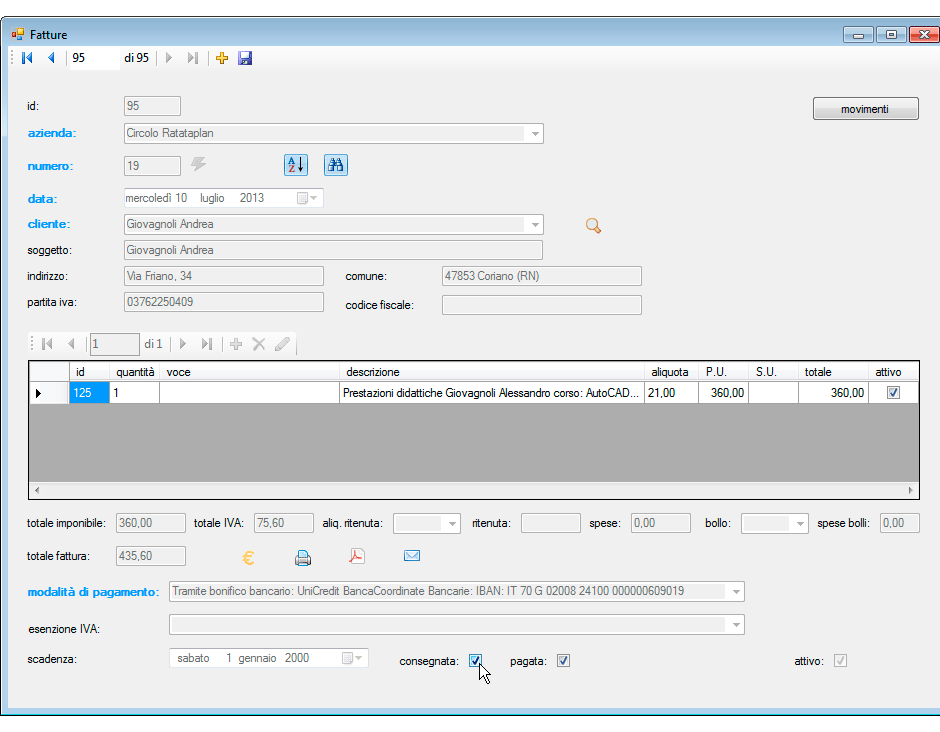This screenshot has width=940, height=732.
Task: Click the descrizione column header
Action: coord(492,372)
